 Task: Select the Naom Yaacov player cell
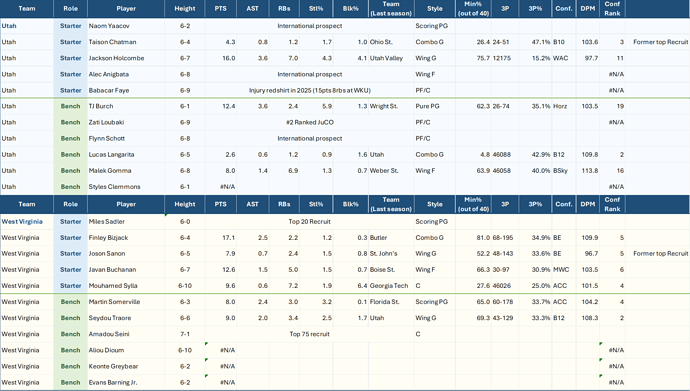126,26
